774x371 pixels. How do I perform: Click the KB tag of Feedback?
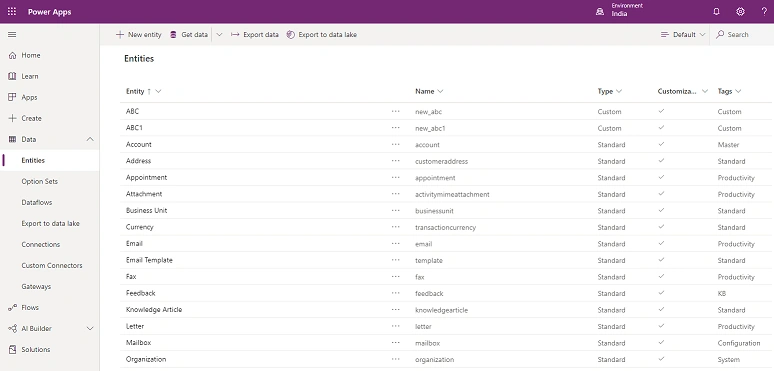(722, 294)
